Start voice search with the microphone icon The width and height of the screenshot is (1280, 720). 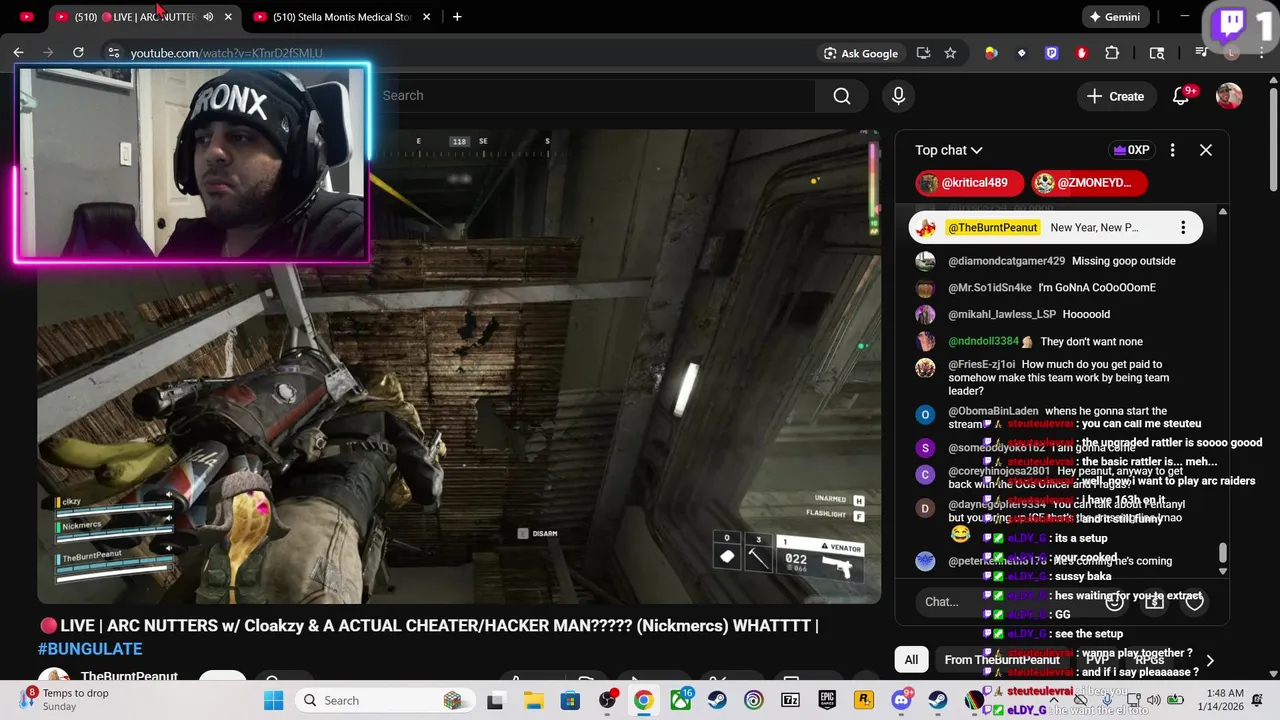coord(898,96)
